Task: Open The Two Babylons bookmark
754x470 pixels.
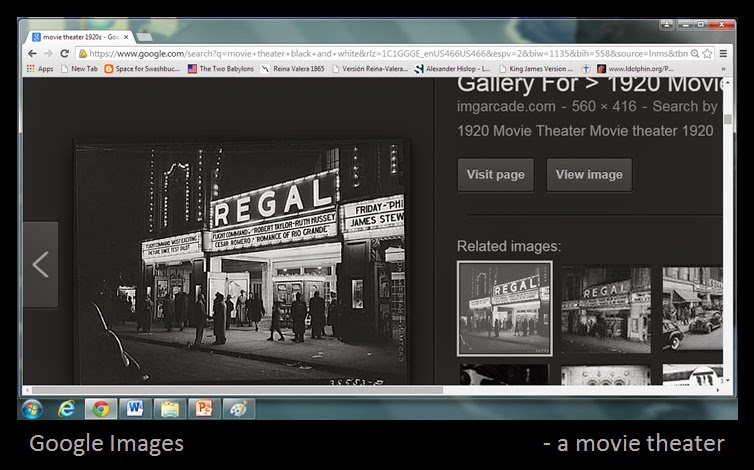Action: coord(221,69)
